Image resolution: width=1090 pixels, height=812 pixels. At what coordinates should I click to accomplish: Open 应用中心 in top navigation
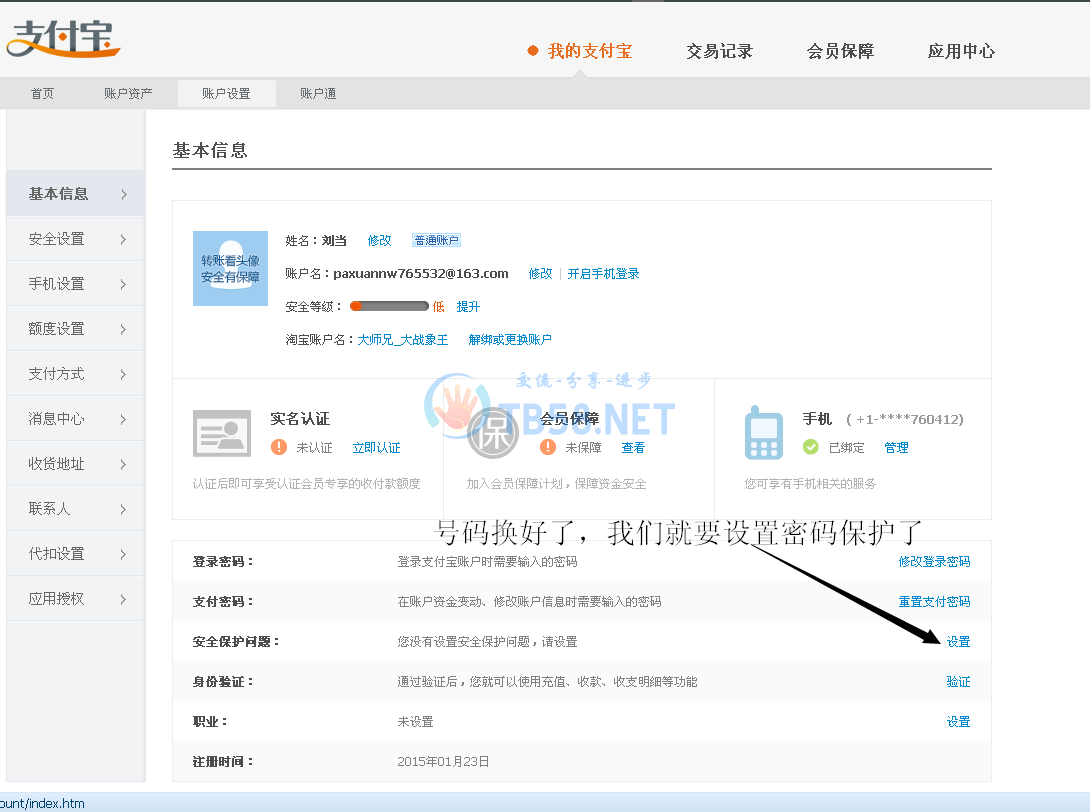(961, 51)
